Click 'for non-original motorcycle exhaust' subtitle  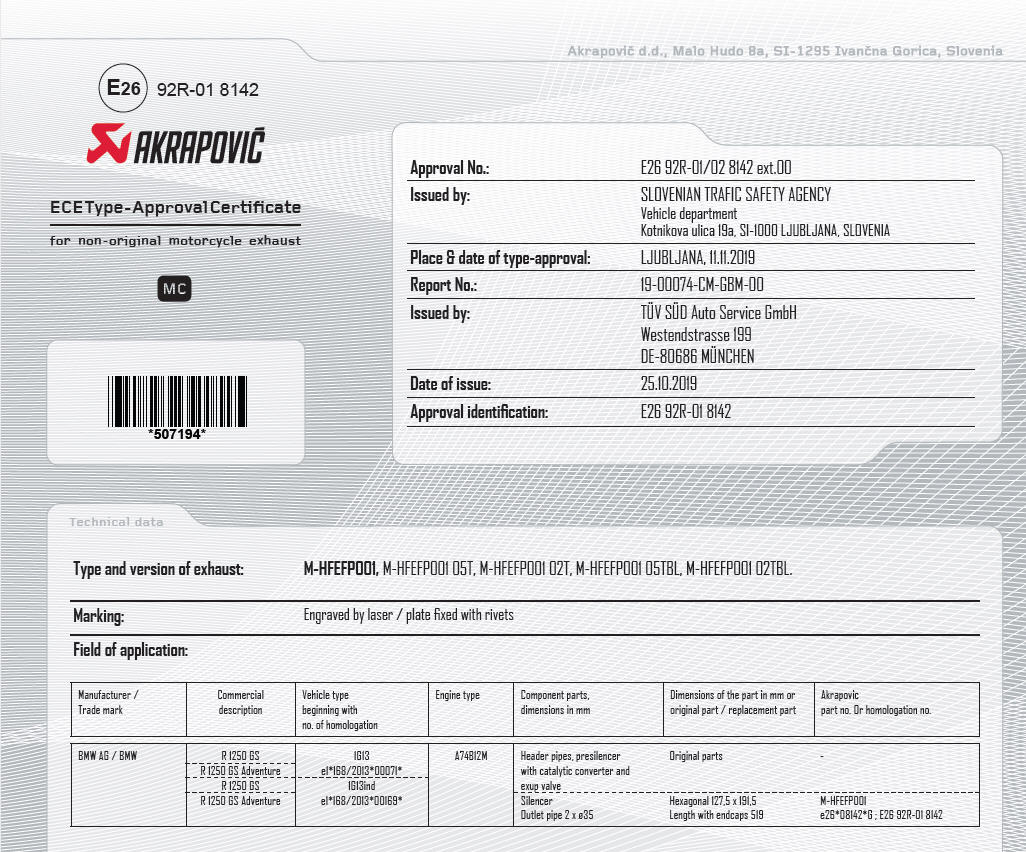(x=175, y=241)
